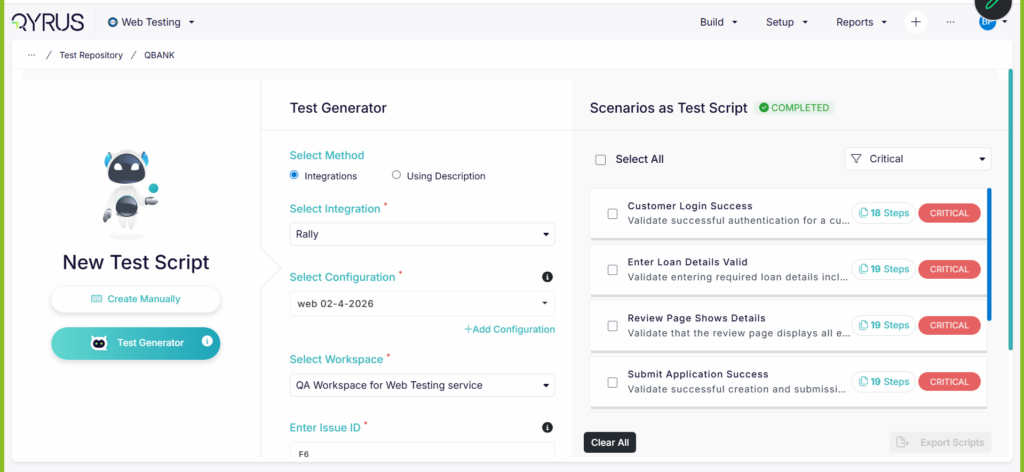The height and width of the screenshot is (472, 1024).
Task: Tick the Select All checkbox
Action: pos(600,160)
